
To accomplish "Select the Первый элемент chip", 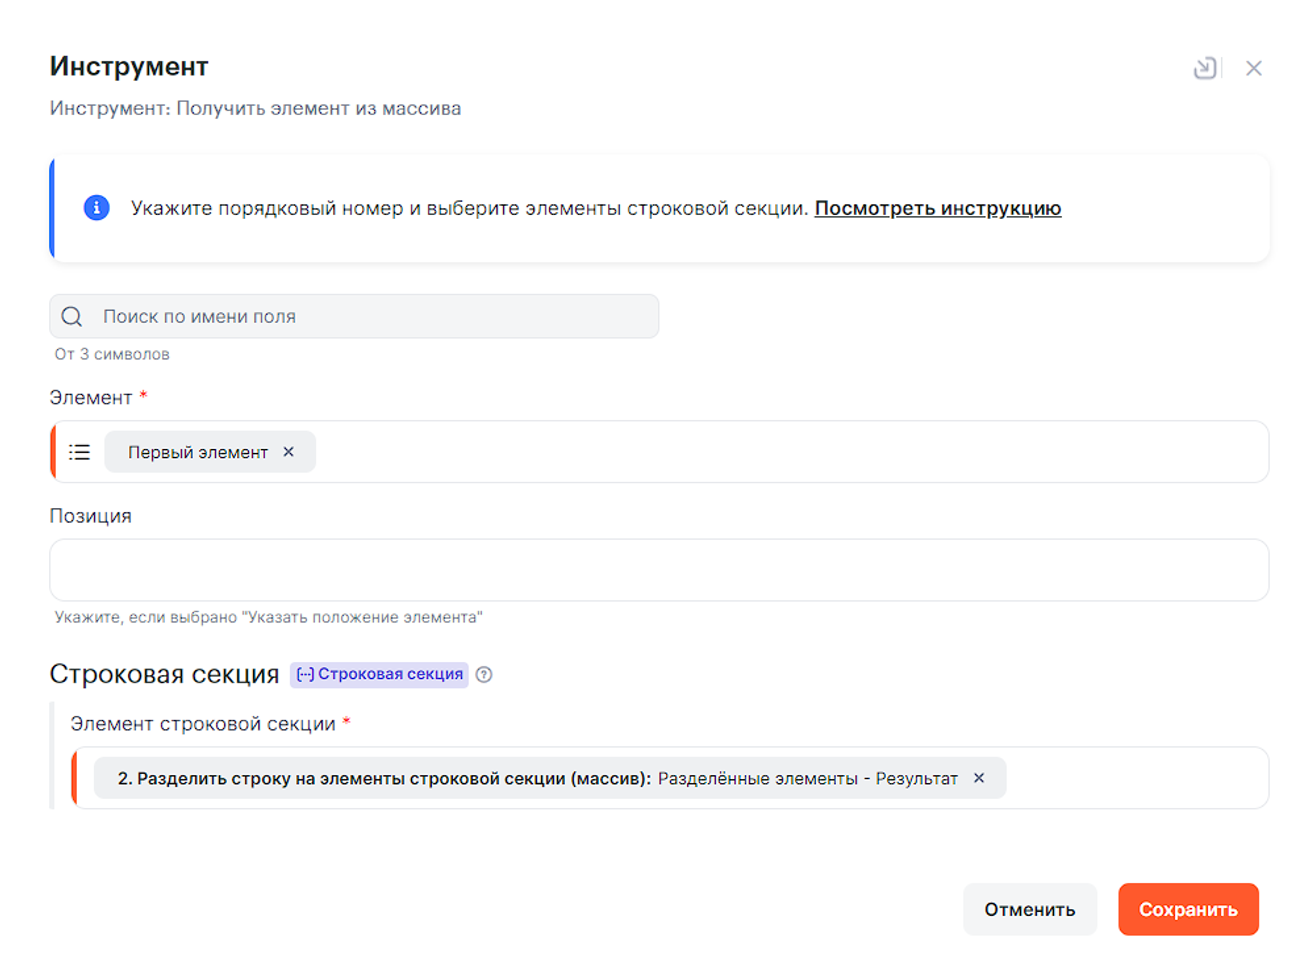I will coord(197,452).
